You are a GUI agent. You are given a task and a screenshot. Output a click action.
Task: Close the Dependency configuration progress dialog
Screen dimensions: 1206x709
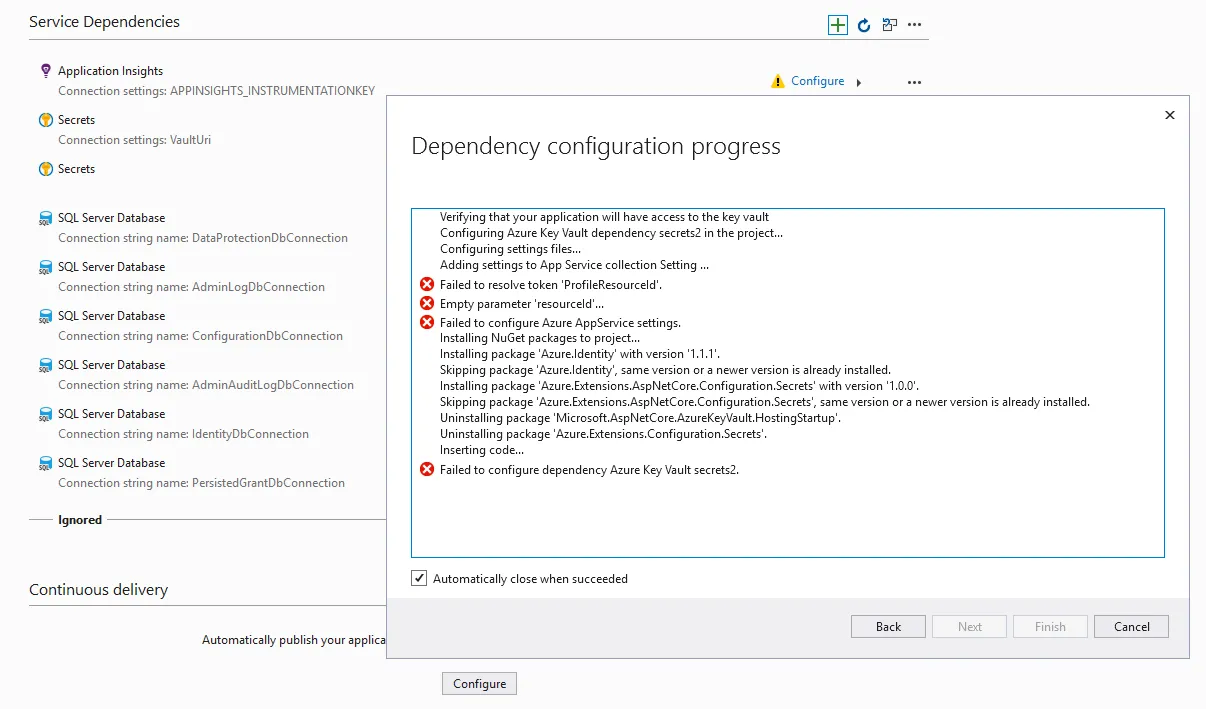pyautogui.click(x=1170, y=116)
